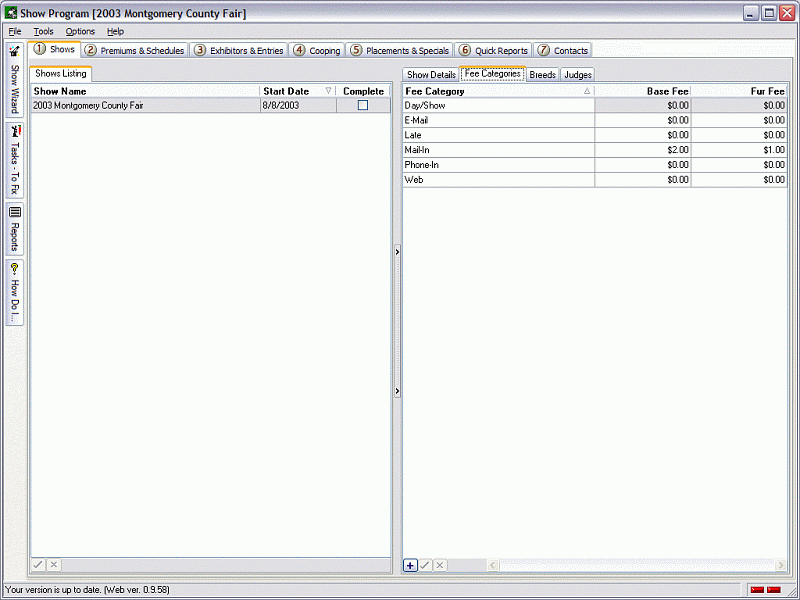Open the File menu

click(x=15, y=32)
